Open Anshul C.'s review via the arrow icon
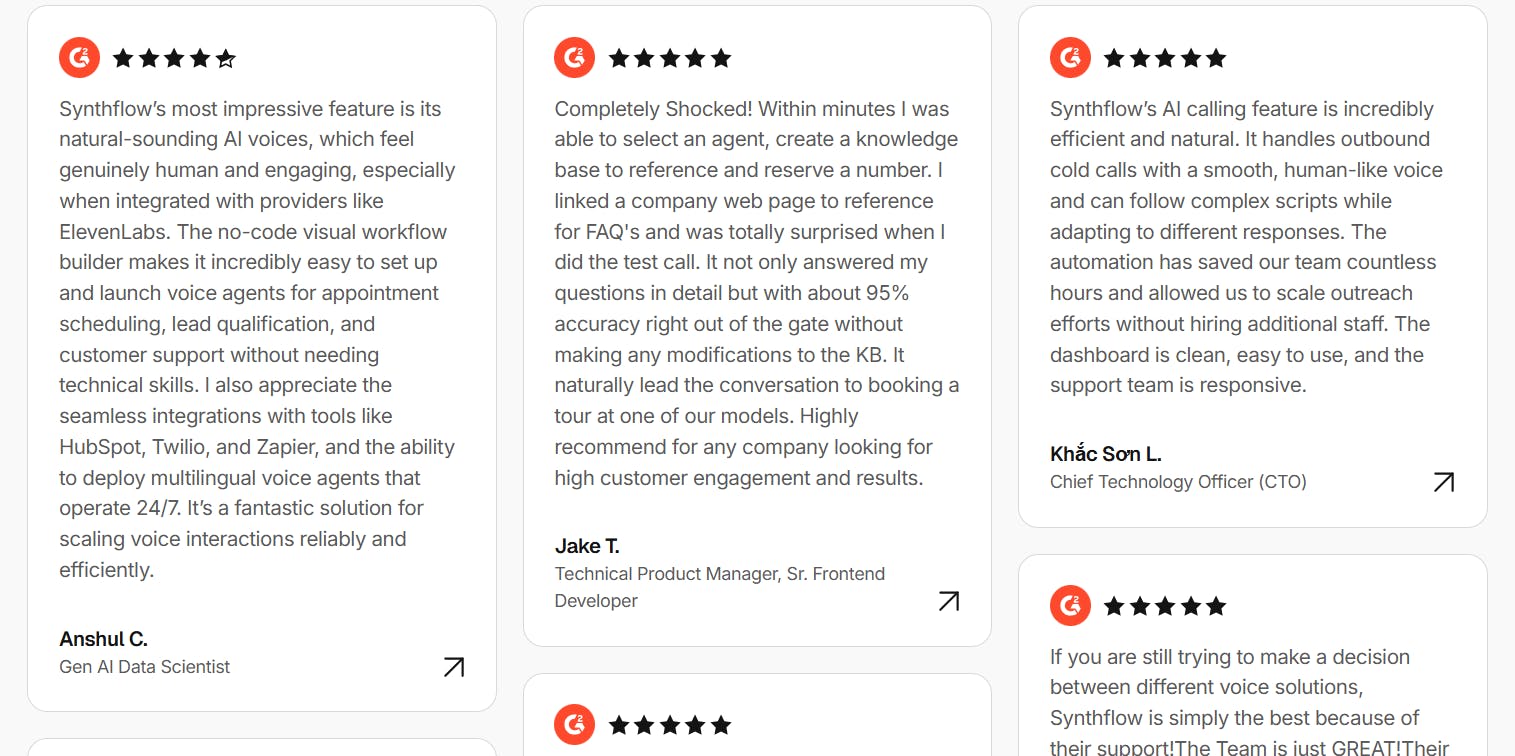 pos(453,667)
